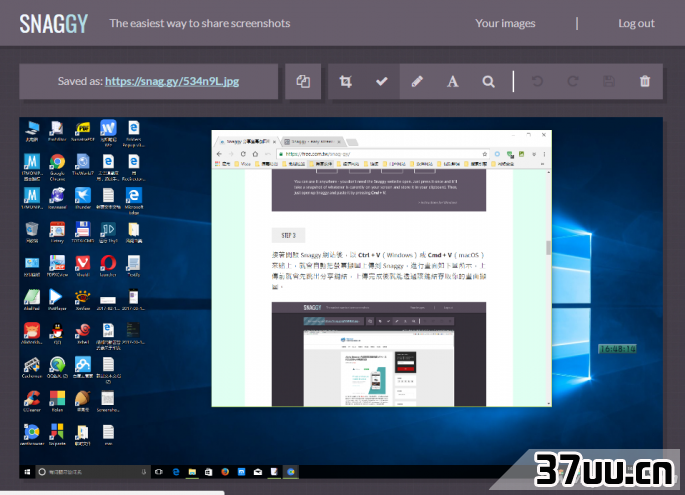Open the saved snag.gy image link
Image resolution: width=685 pixels, height=495 pixels.
(172, 81)
